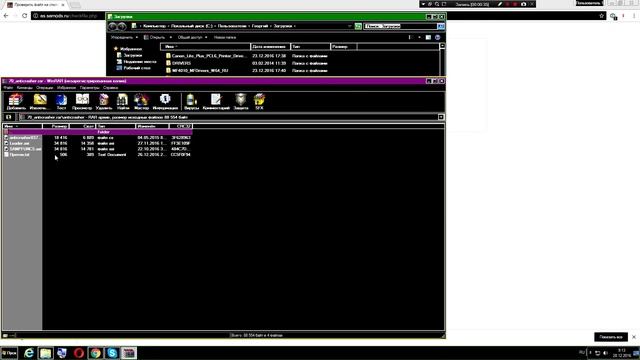
Task: Open the WinRAR Файл menu
Action: click(8, 88)
